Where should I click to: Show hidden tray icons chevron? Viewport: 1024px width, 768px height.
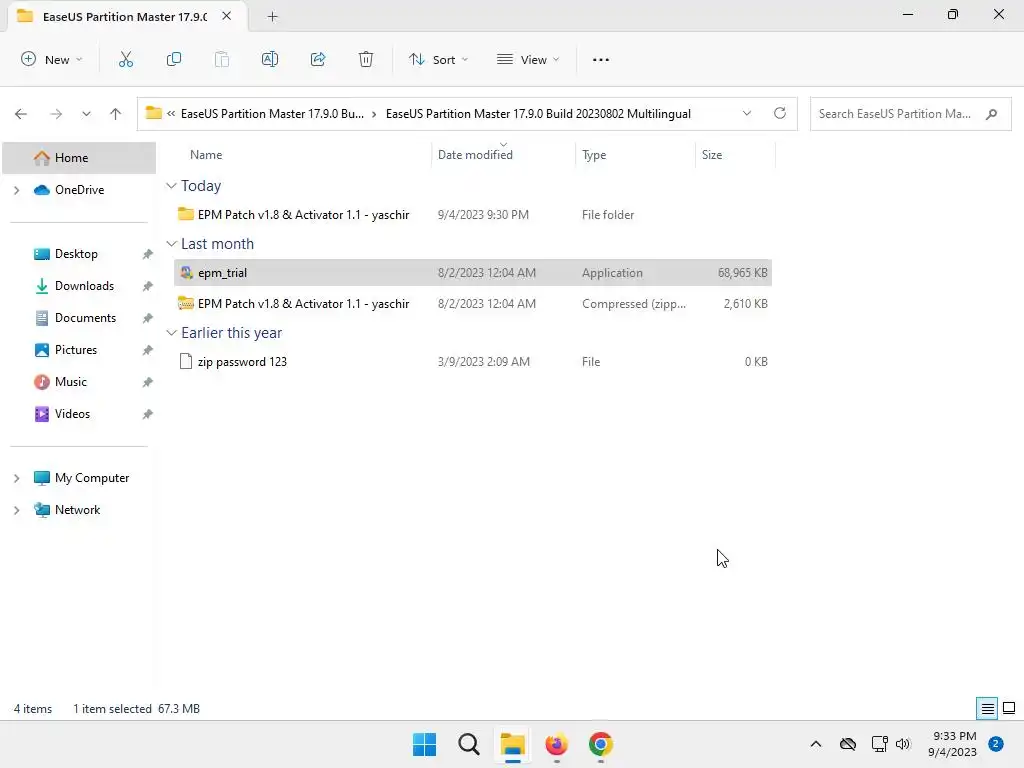[816, 744]
